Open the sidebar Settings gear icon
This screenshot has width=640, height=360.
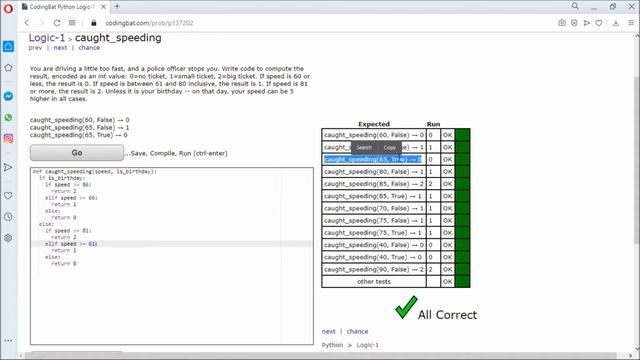click(8, 238)
